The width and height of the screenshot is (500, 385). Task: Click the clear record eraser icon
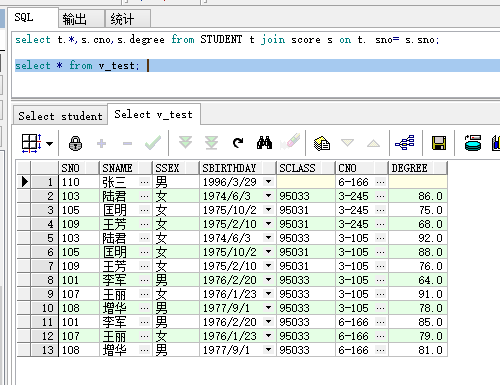pos(290,141)
